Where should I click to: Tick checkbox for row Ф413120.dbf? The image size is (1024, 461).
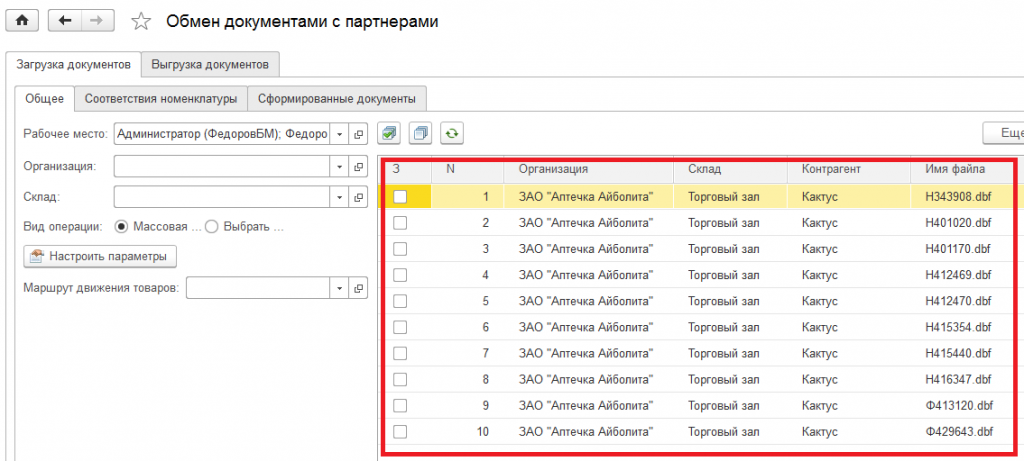coord(400,405)
